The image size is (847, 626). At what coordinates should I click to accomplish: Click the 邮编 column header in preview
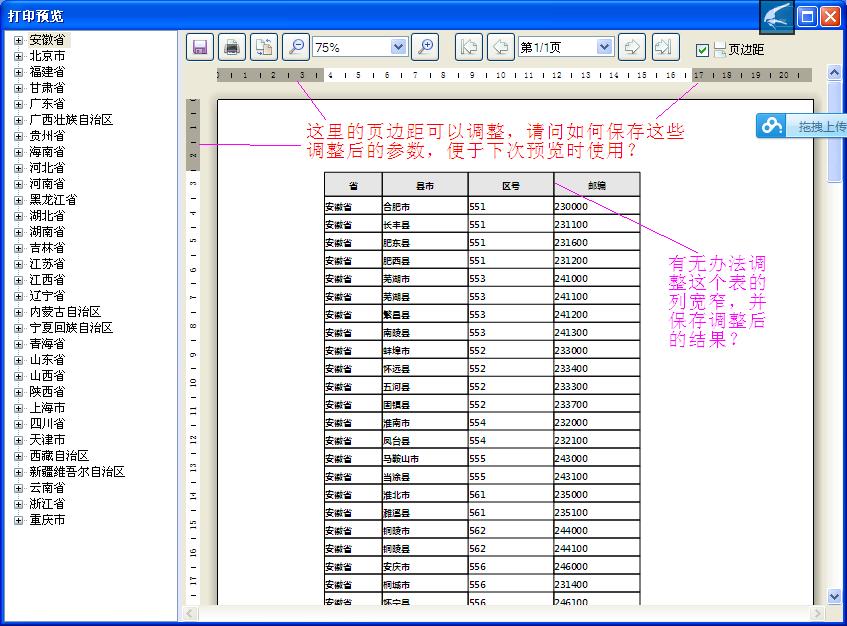coord(596,185)
